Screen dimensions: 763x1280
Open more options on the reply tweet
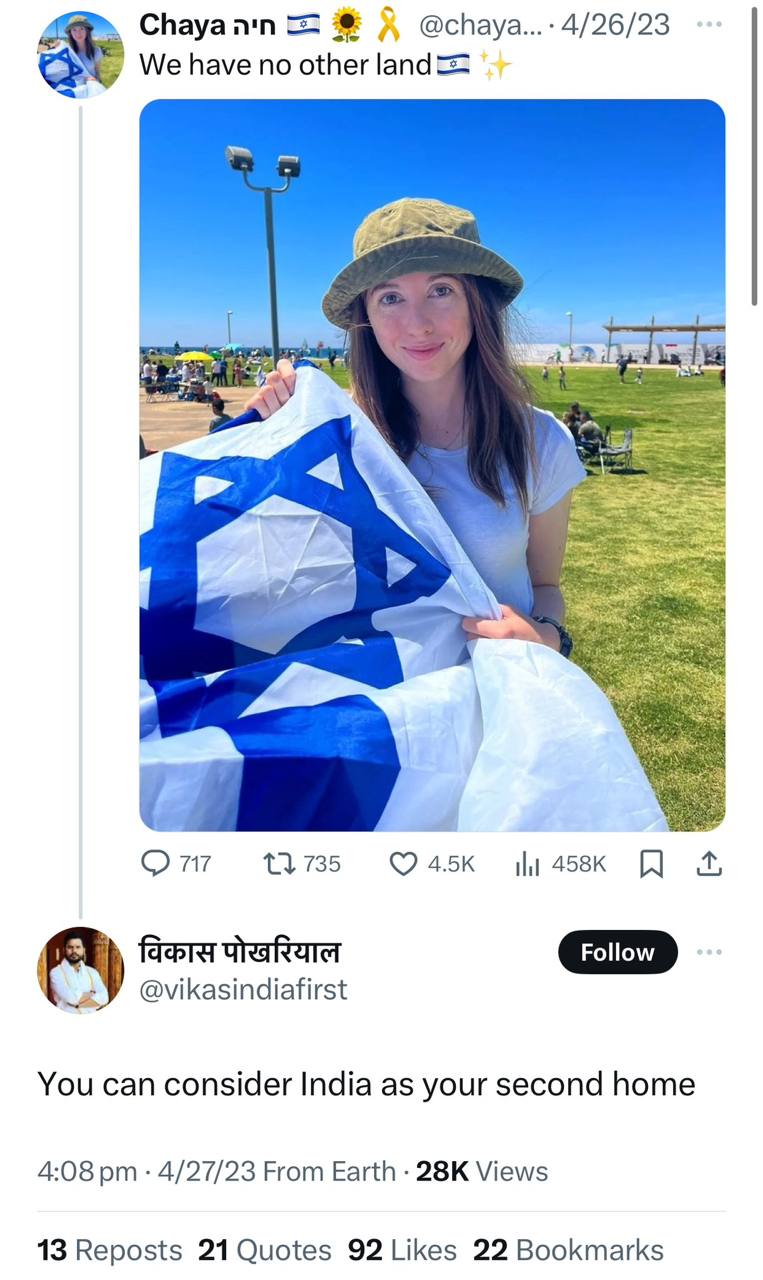coord(708,952)
